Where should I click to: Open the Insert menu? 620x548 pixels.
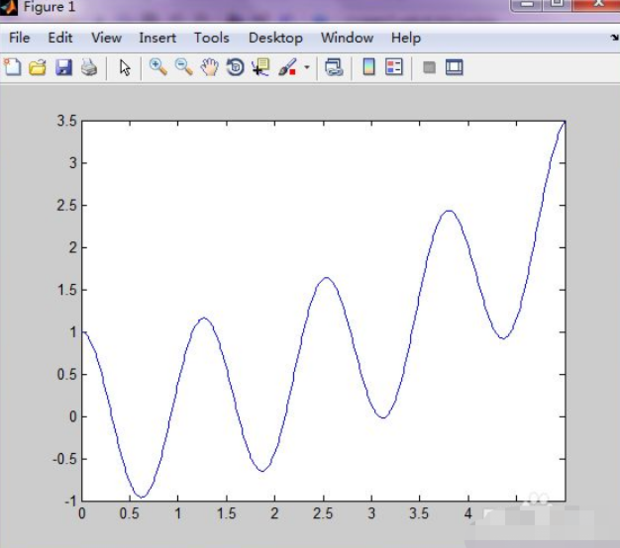157,38
